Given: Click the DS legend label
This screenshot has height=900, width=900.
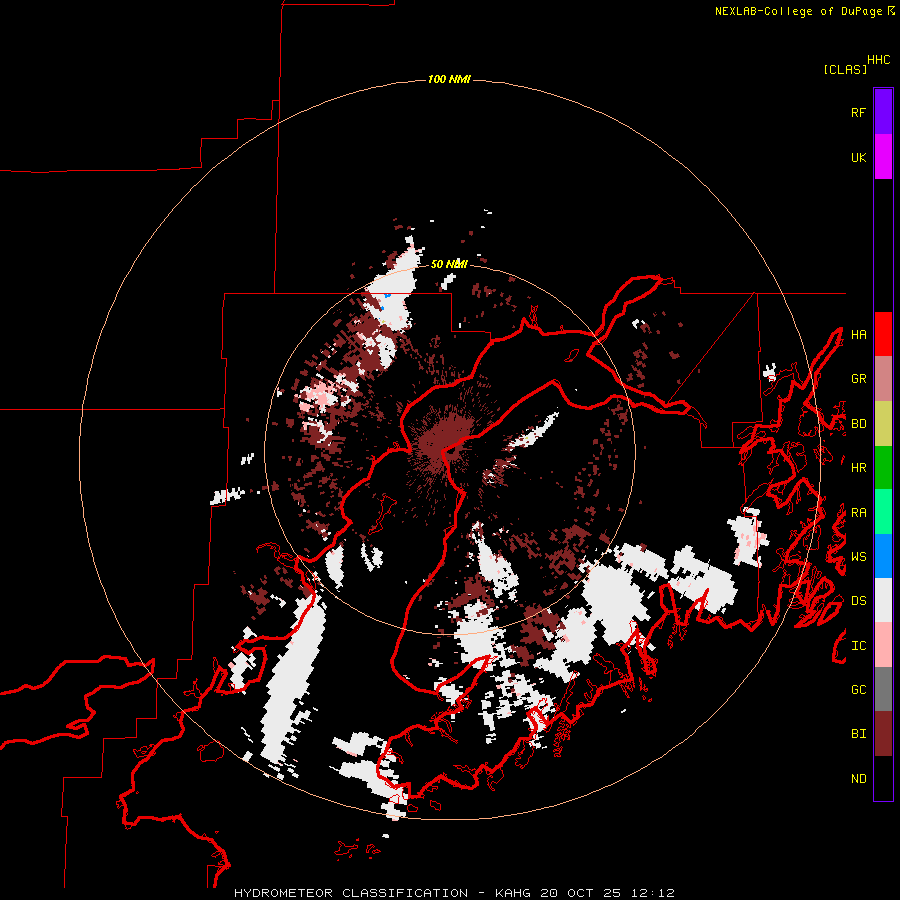Looking at the screenshot, I should (858, 600).
